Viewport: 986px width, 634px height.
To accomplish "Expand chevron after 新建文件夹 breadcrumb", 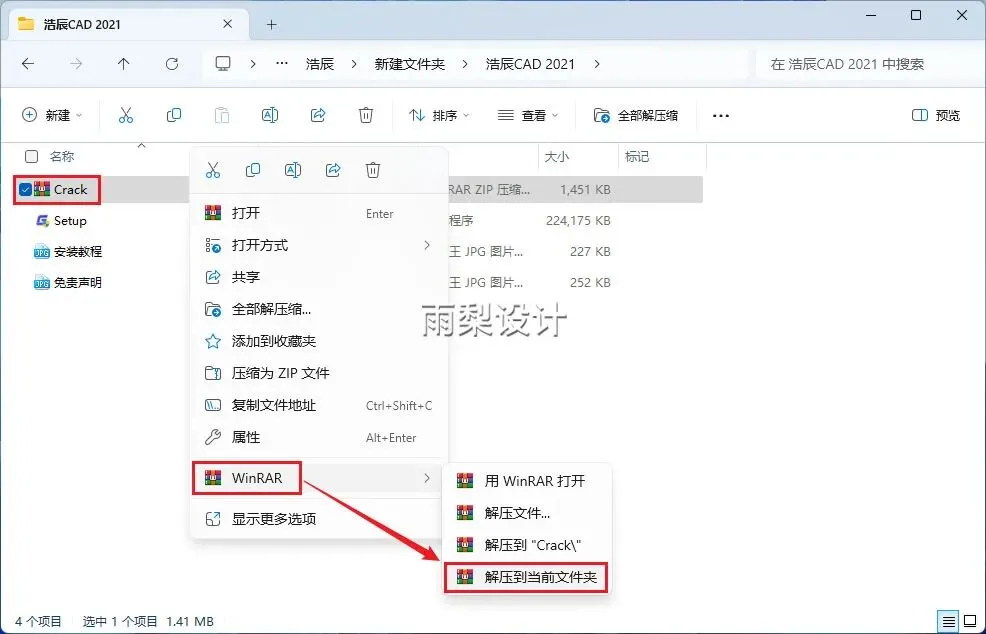I will click(465, 64).
